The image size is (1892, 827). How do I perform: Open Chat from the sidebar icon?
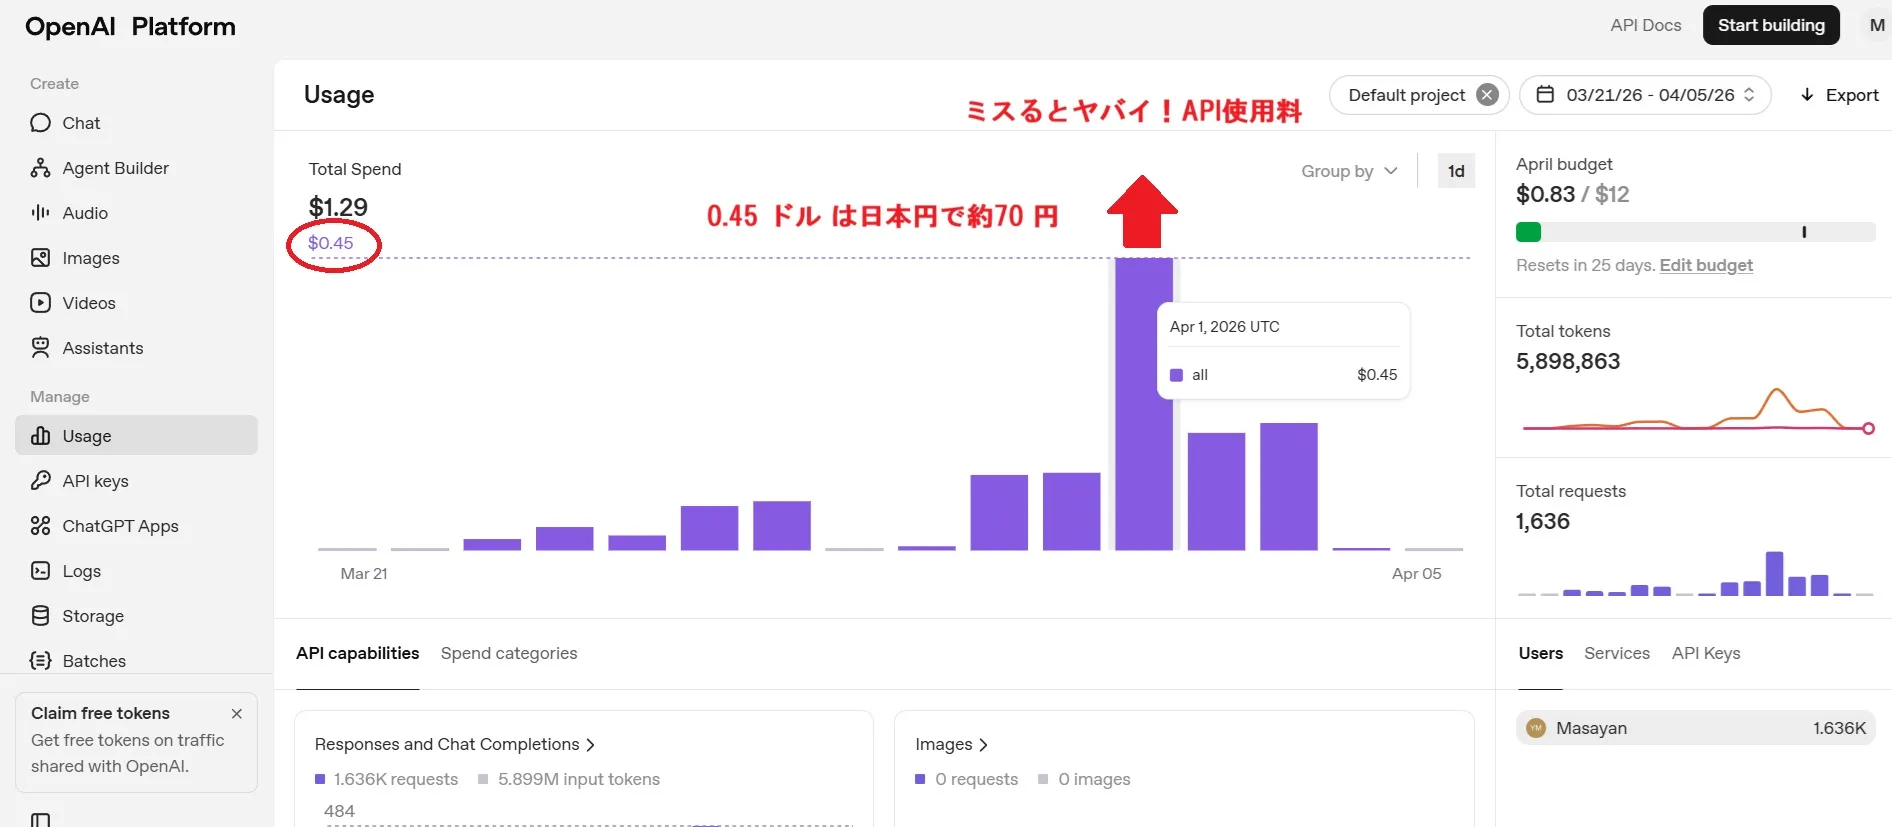point(40,123)
